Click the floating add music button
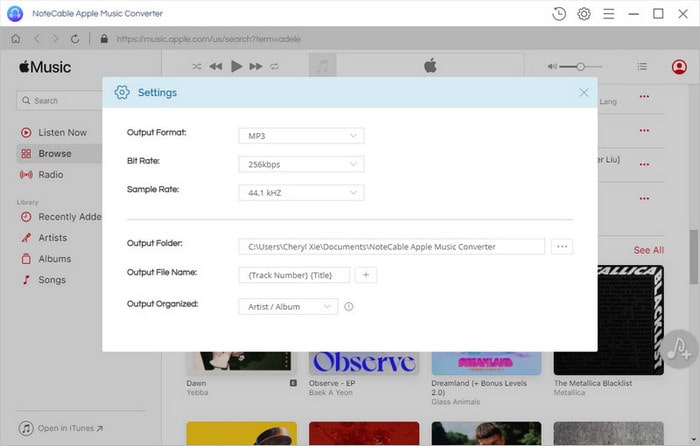This screenshot has width=700, height=446. 679,349
